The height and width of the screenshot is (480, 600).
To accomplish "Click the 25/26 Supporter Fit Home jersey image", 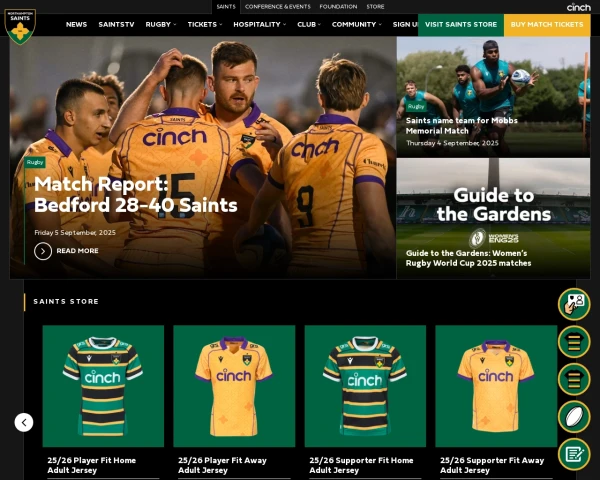I will point(365,386).
